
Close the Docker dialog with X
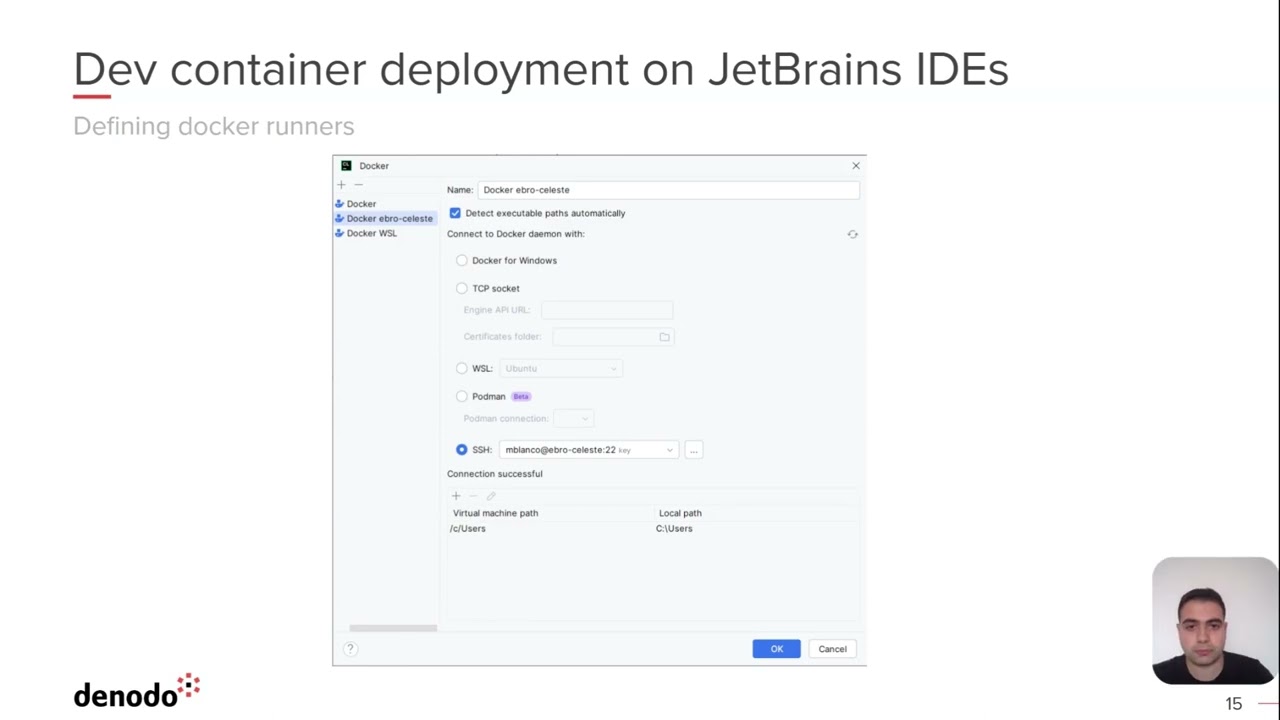[855, 166]
